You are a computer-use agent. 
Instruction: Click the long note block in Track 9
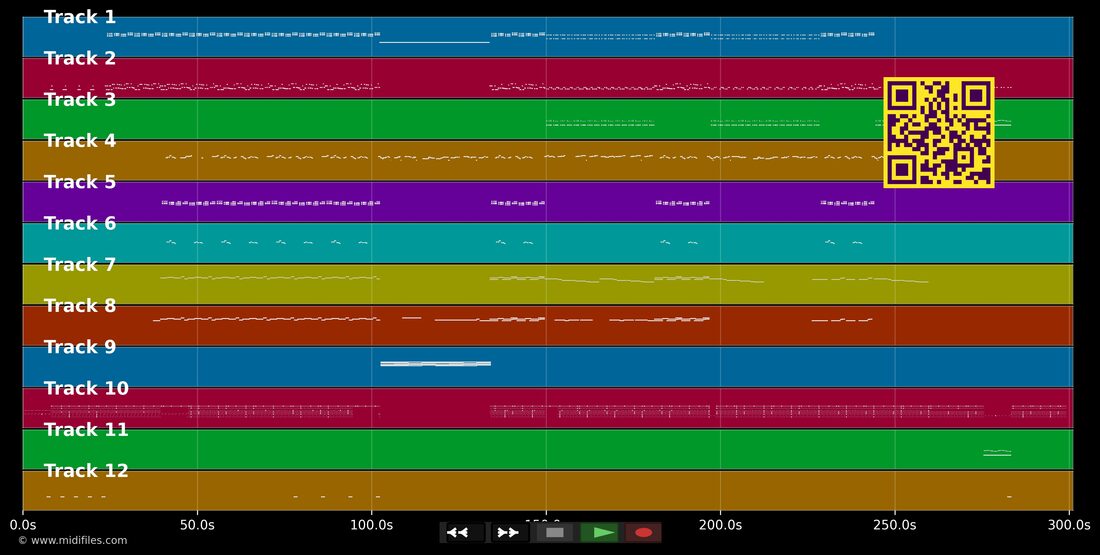tap(435, 363)
